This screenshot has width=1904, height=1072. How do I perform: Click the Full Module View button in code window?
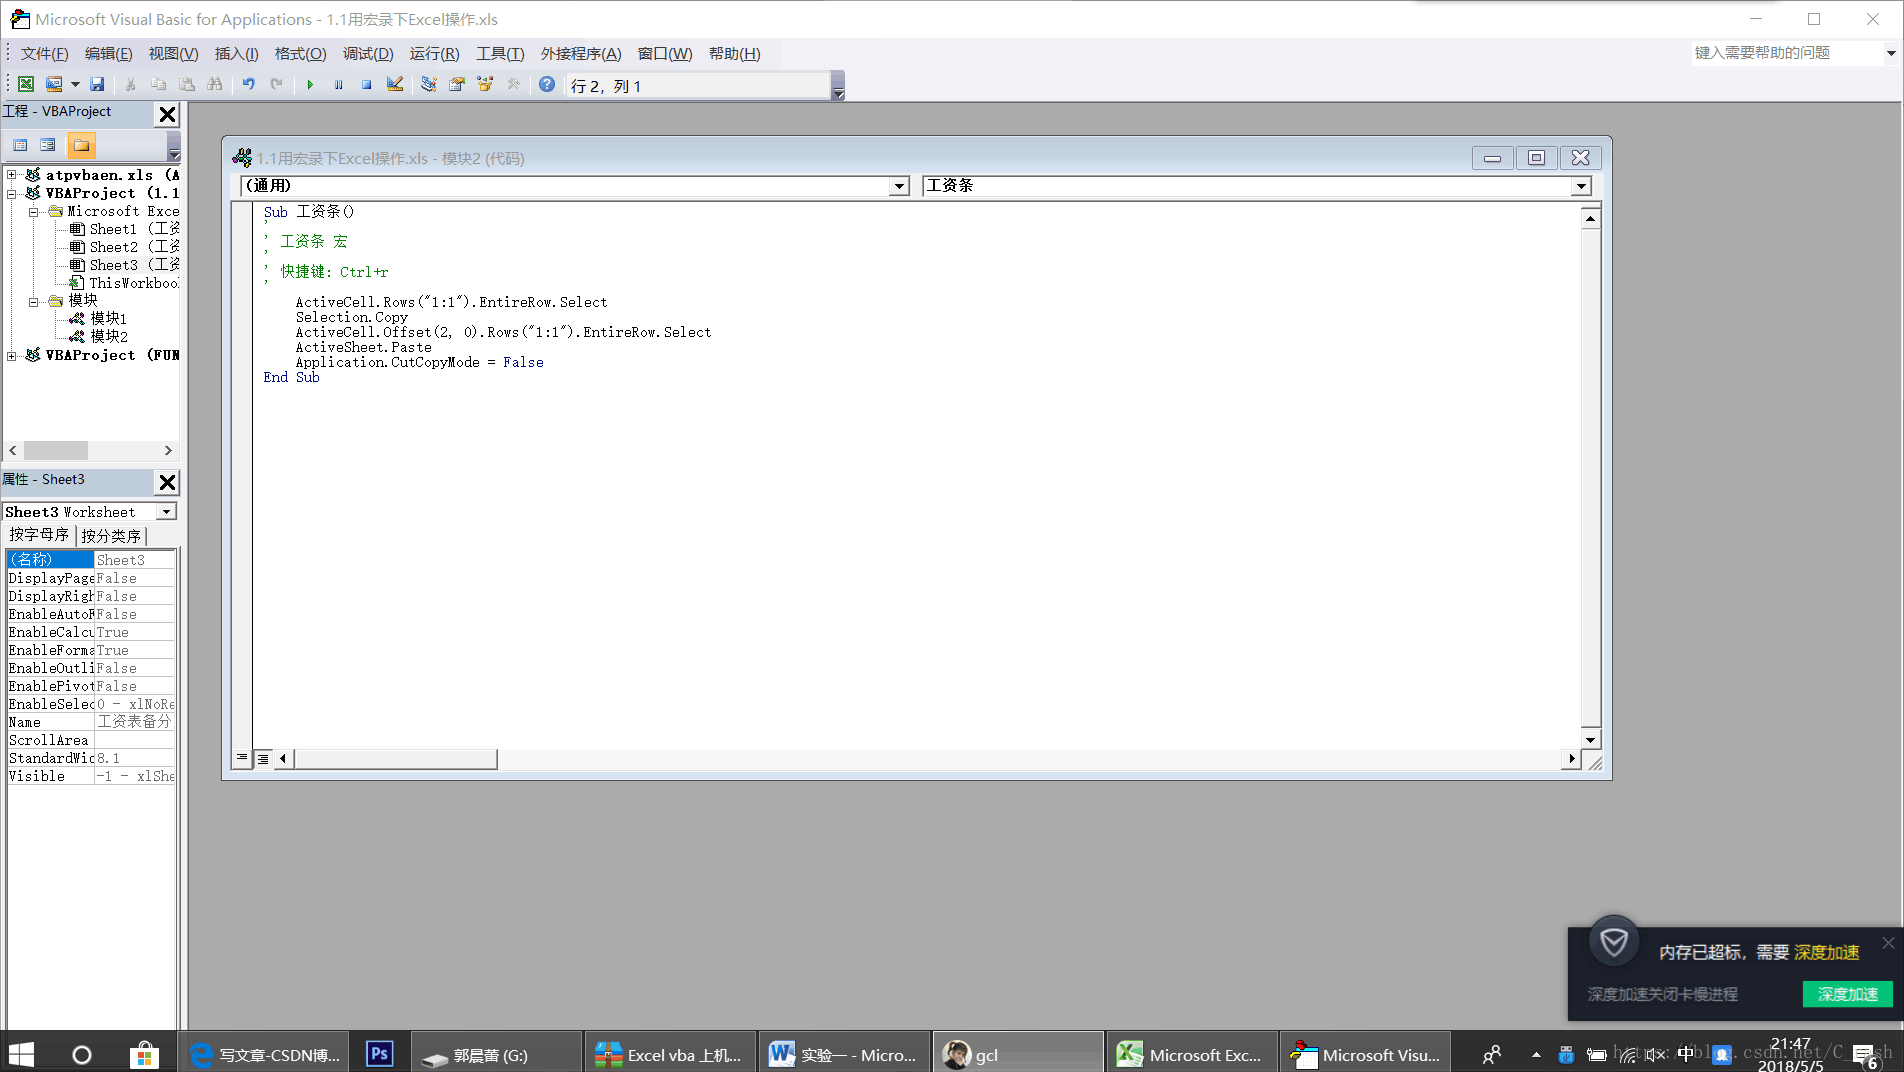(x=263, y=759)
